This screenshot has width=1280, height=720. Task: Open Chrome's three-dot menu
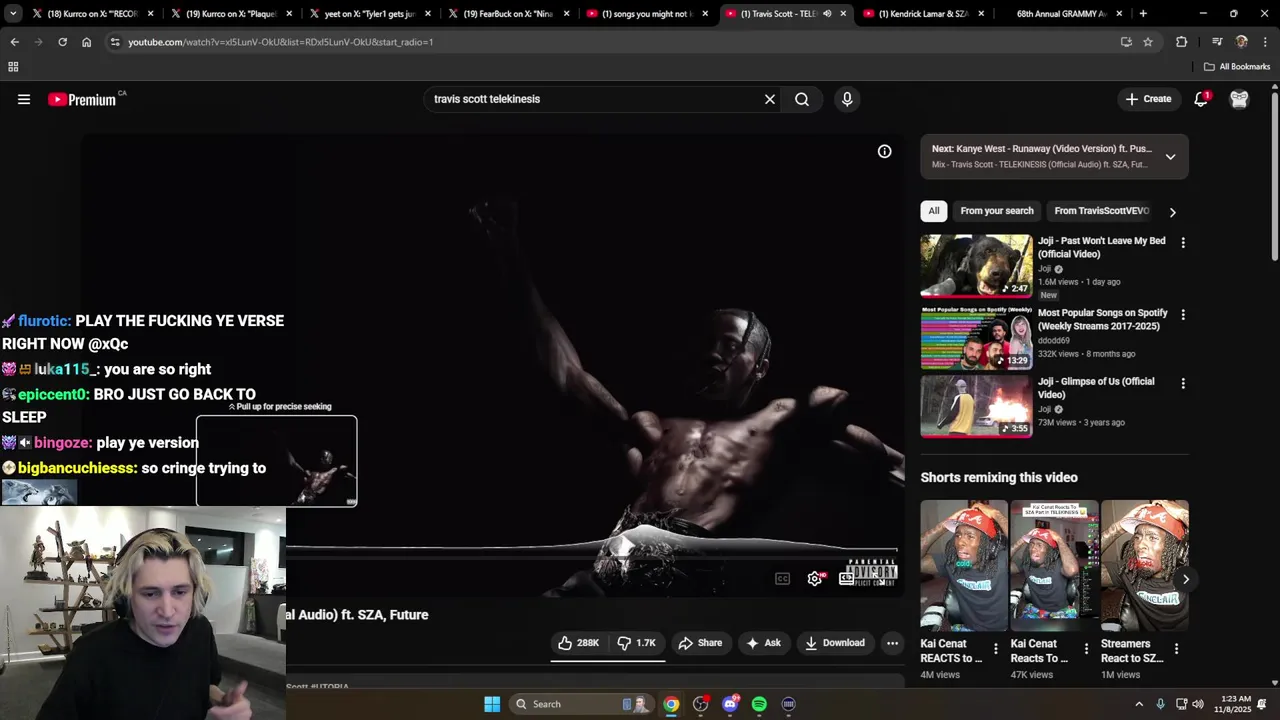[1265, 42]
